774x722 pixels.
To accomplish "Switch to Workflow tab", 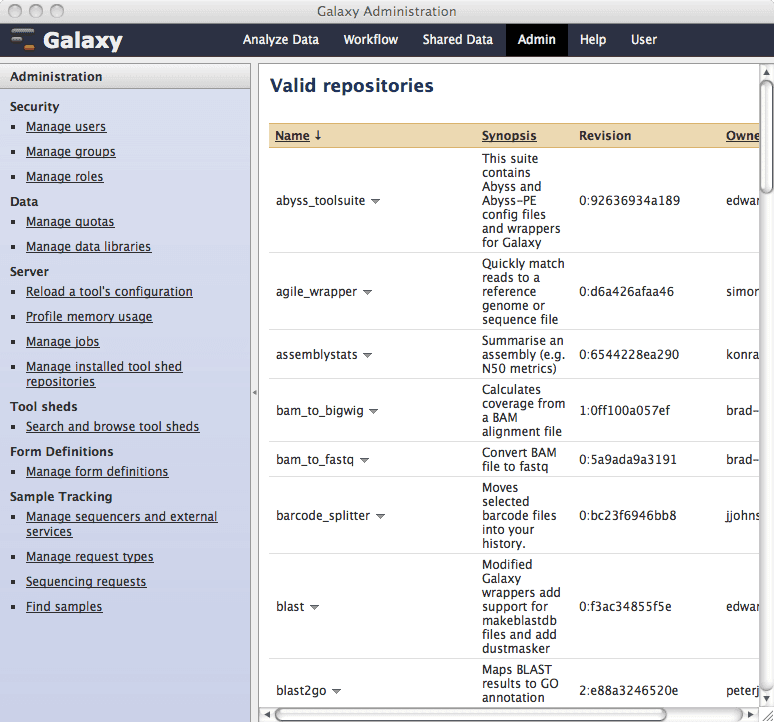I will (370, 40).
